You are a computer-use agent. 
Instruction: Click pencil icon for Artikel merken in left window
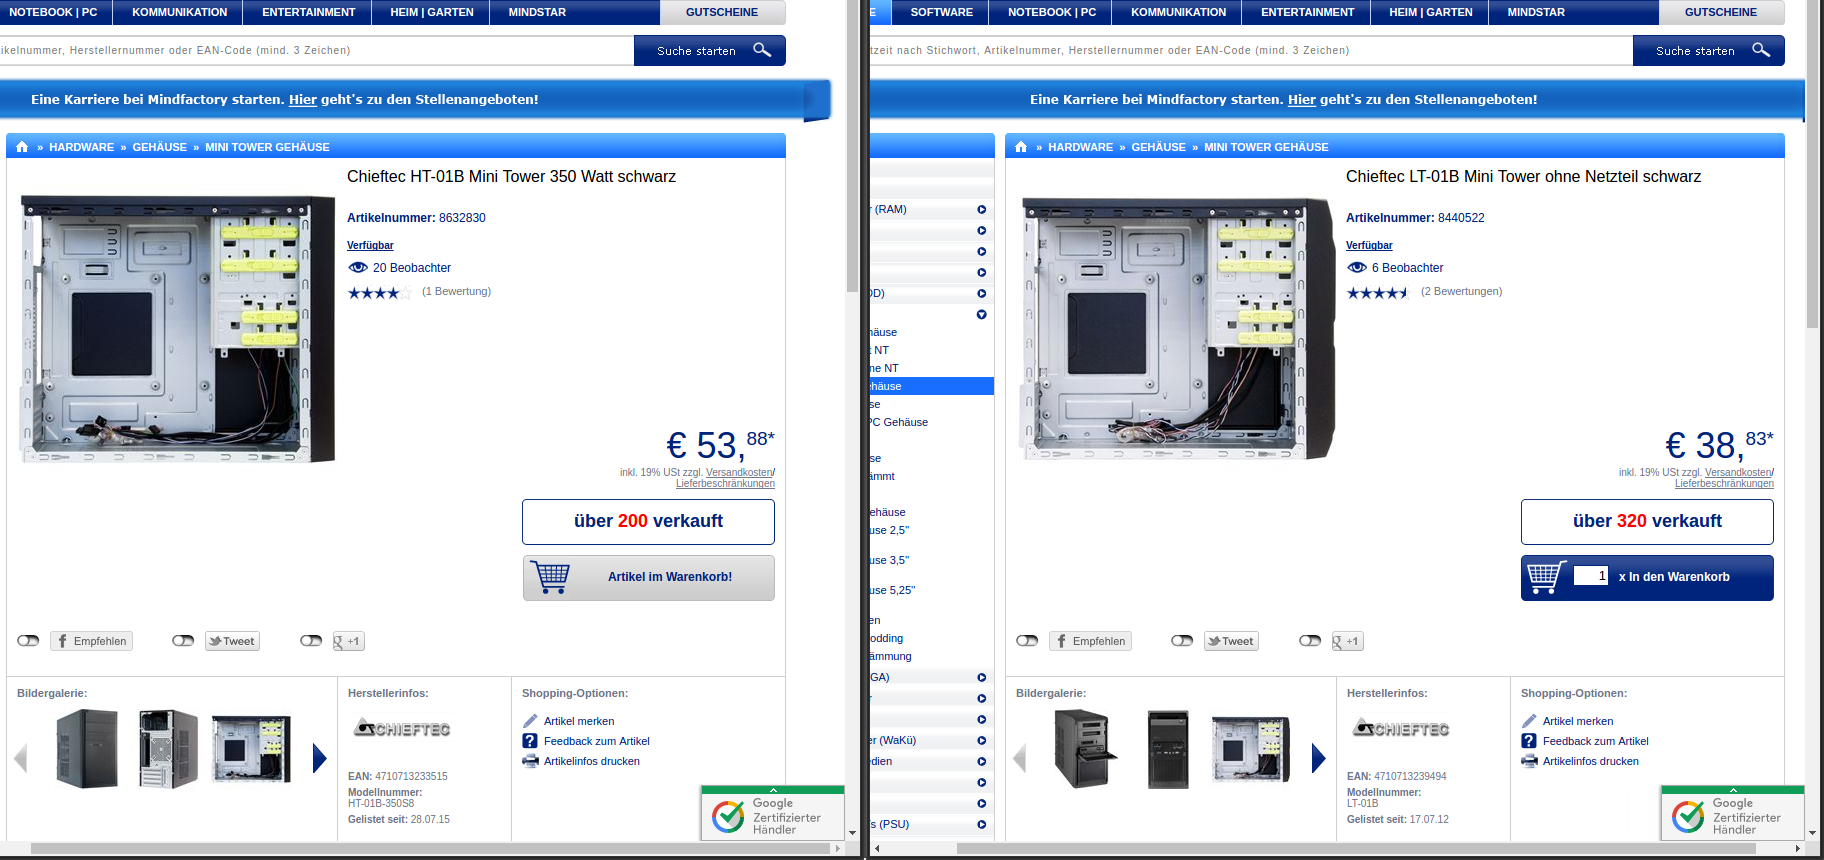tap(530, 721)
